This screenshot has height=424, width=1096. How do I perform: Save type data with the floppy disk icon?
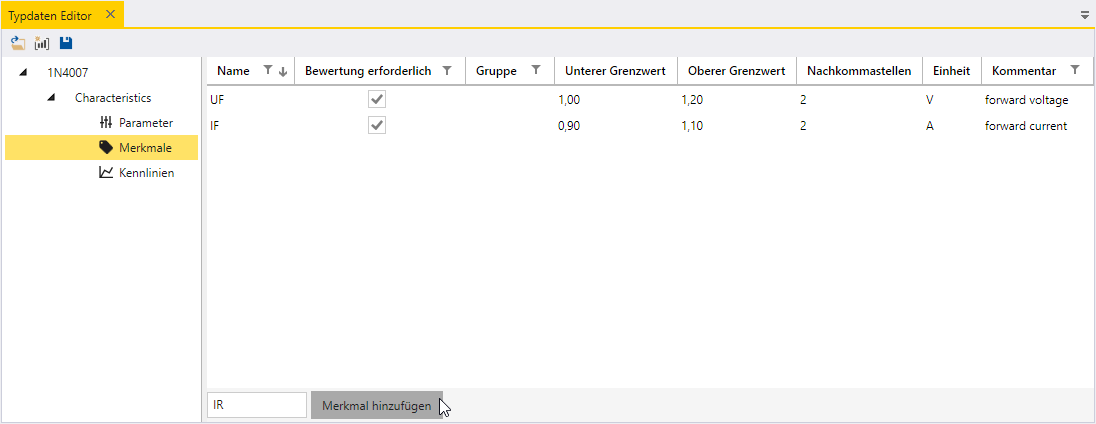click(66, 43)
